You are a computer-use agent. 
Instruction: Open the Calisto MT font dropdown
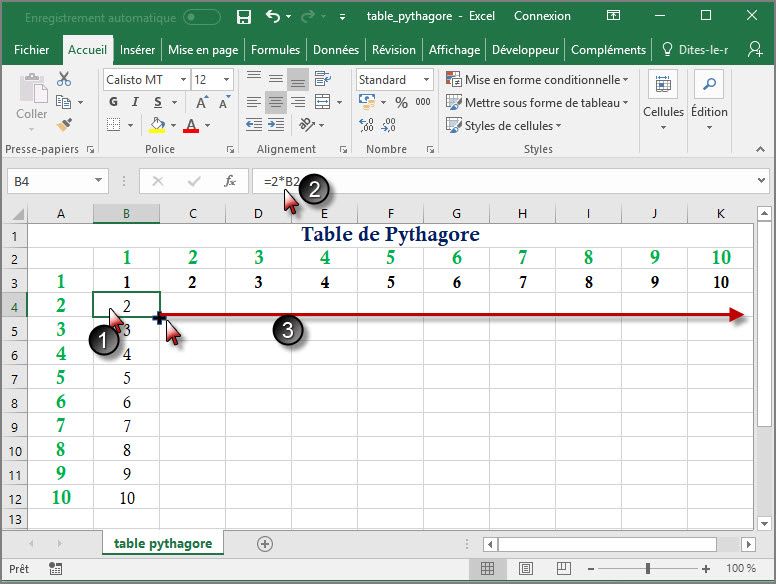(183, 80)
